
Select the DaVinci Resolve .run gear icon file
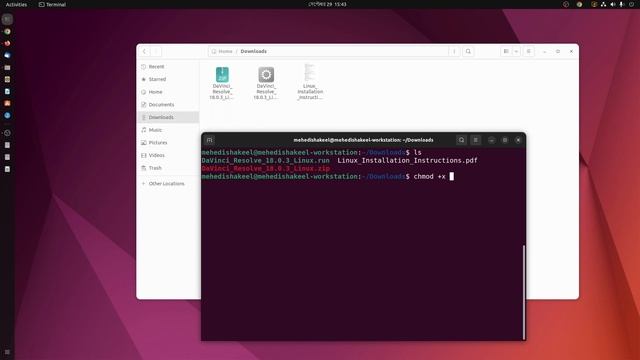point(266,83)
